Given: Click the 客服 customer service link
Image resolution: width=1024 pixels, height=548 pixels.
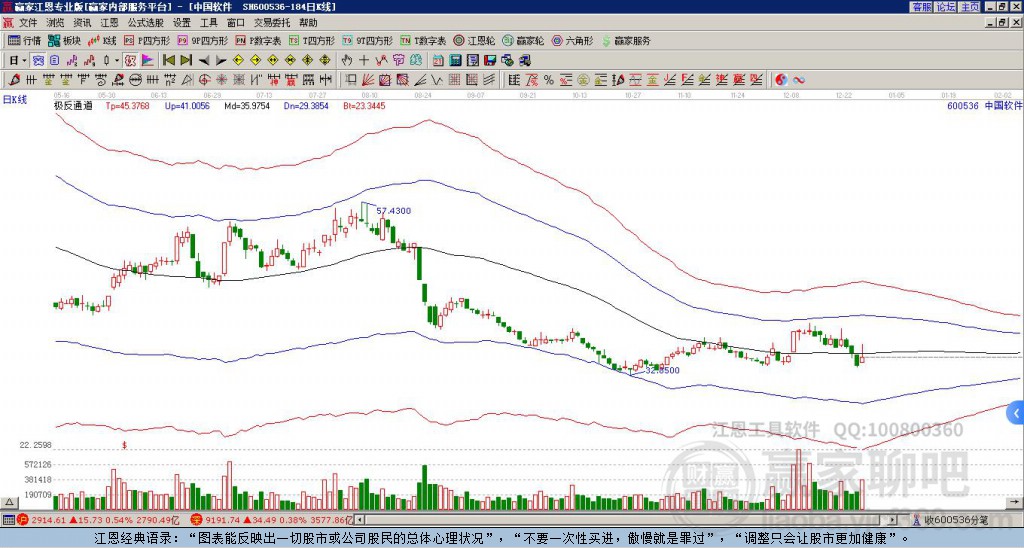Looking at the screenshot, I should (921, 7).
